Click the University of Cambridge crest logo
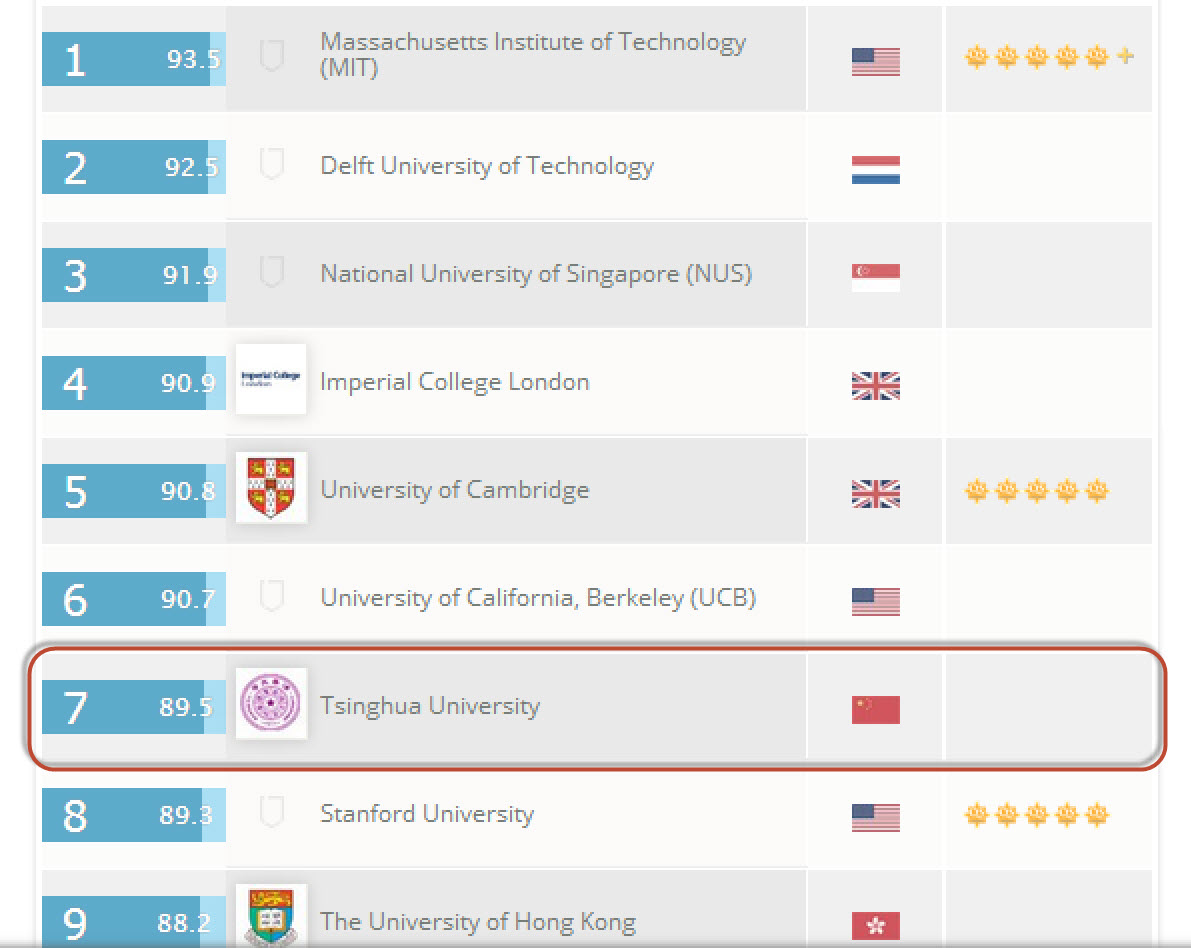The height and width of the screenshot is (948, 1191). pos(271,487)
